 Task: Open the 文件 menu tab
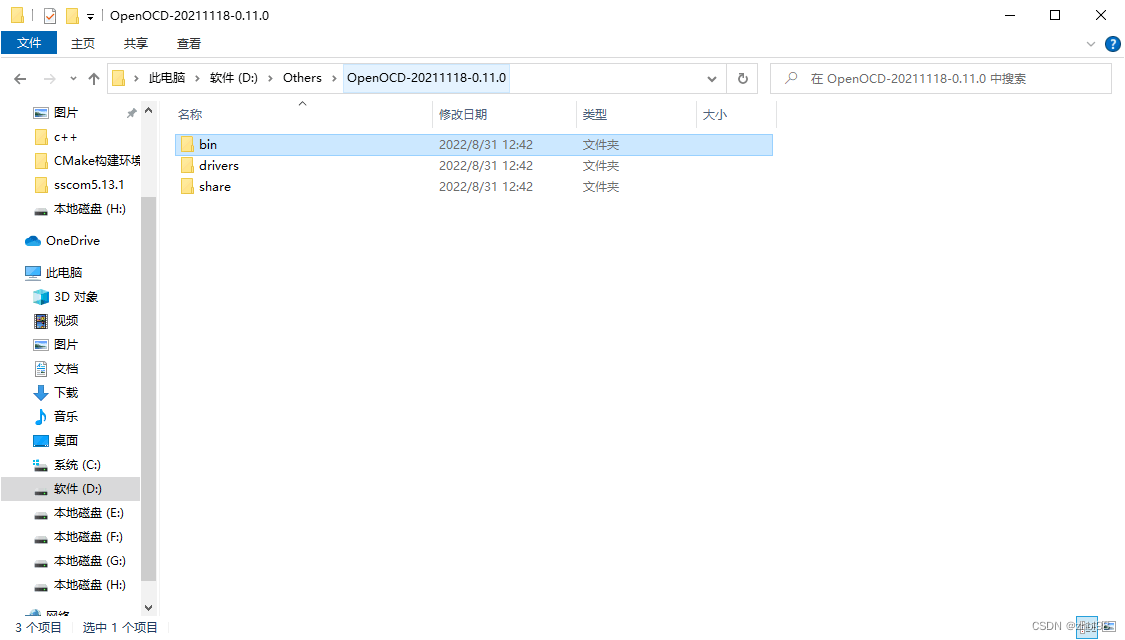29,43
